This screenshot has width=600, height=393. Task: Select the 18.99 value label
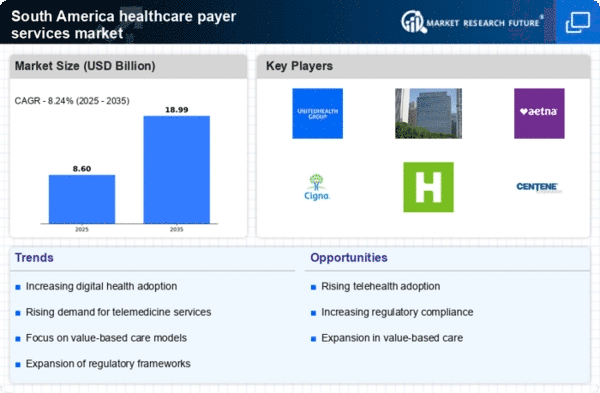(x=176, y=110)
